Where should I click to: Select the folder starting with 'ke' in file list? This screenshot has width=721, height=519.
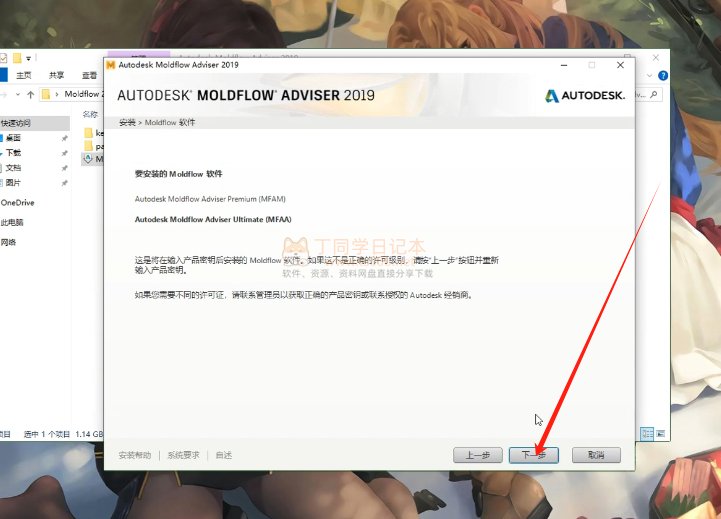[94, 133]
